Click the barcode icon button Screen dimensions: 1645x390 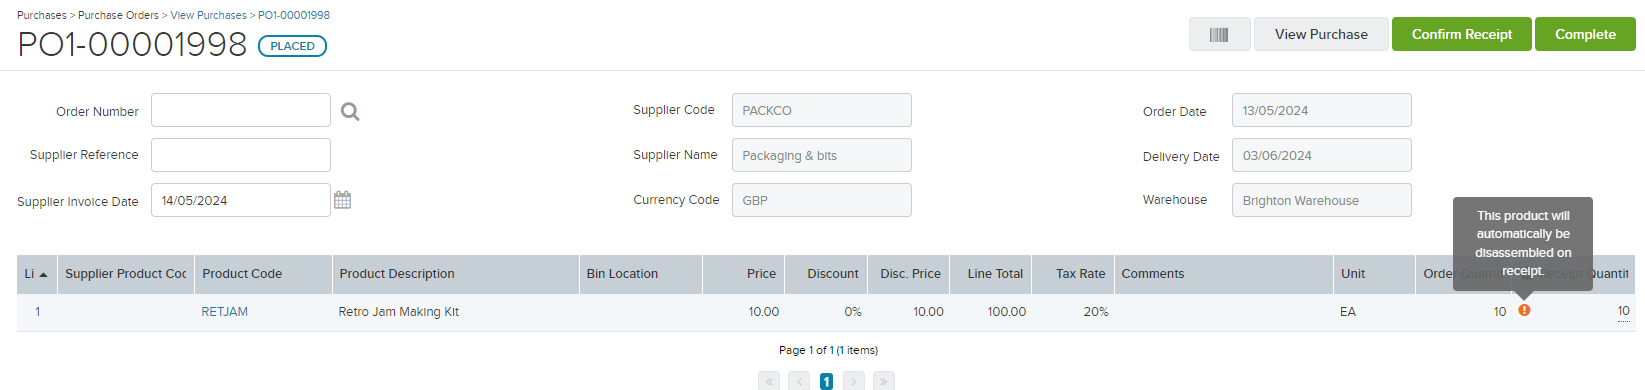click(x=1219, y=34)
